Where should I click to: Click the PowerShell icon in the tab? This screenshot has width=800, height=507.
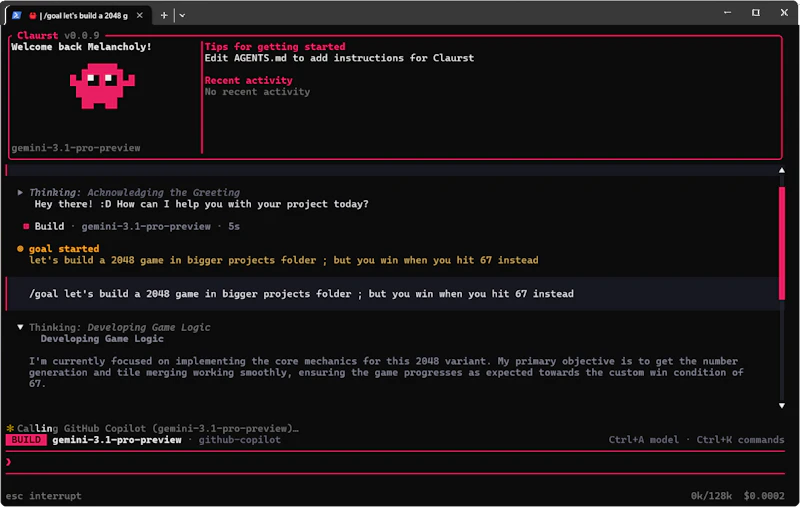pos(16,15)
